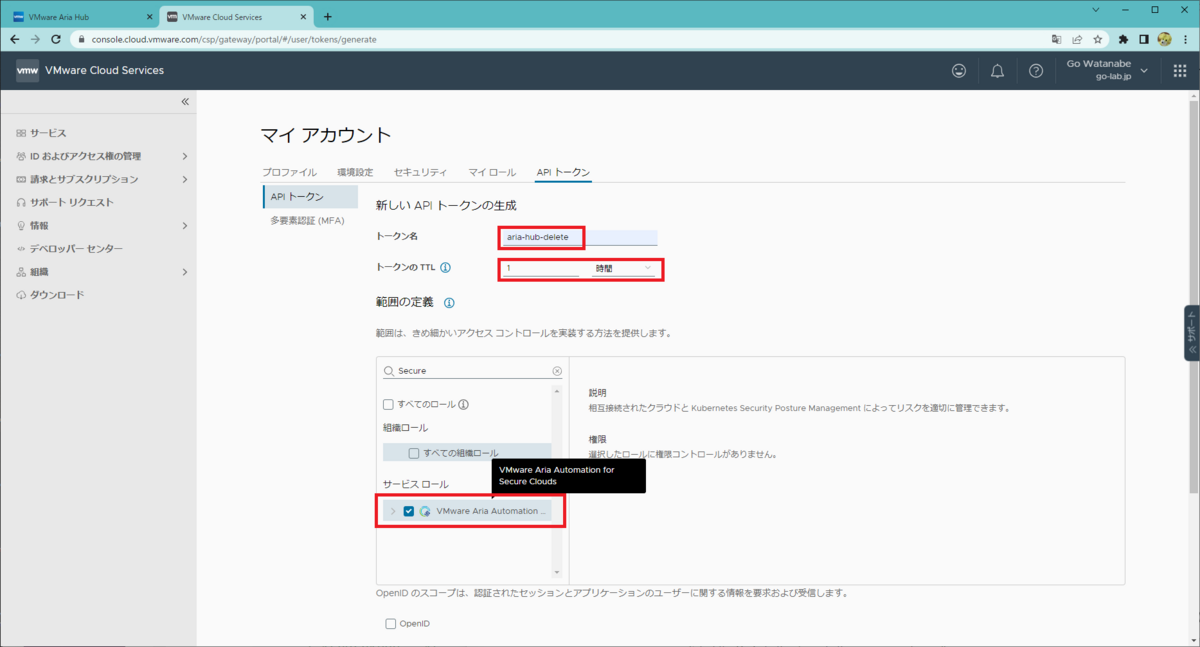Expand the 情報 sidebar menu
Screen dimensions: 1200x647
185,226
